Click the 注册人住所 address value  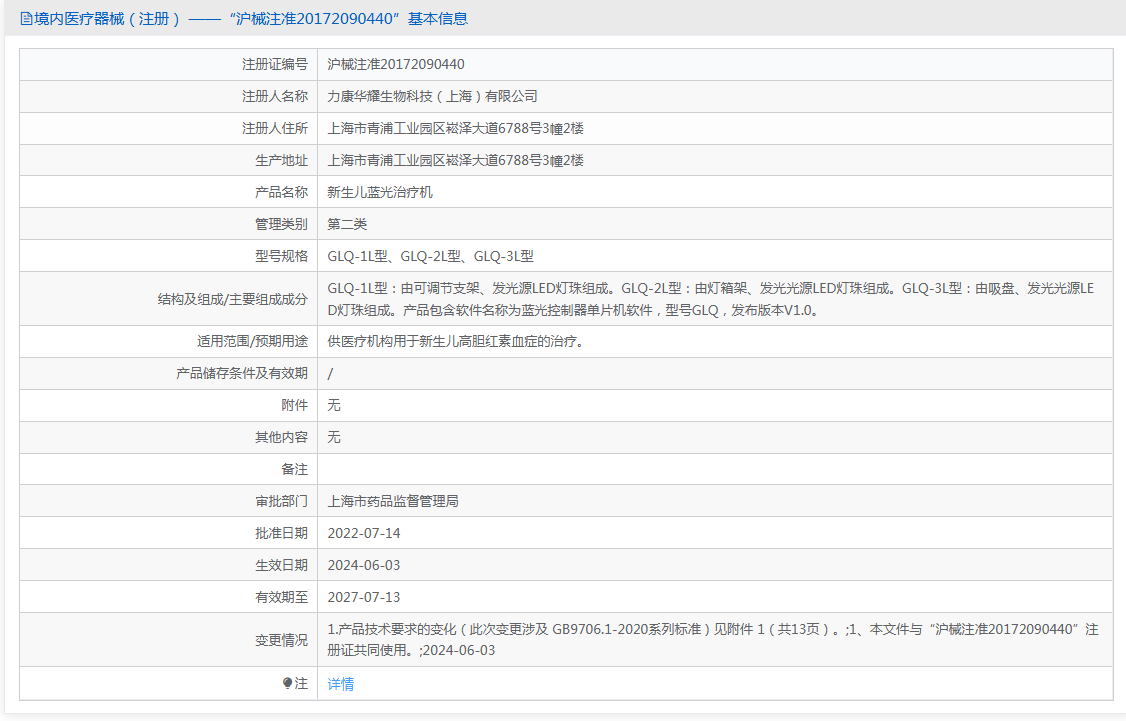[x=455, y=129]
